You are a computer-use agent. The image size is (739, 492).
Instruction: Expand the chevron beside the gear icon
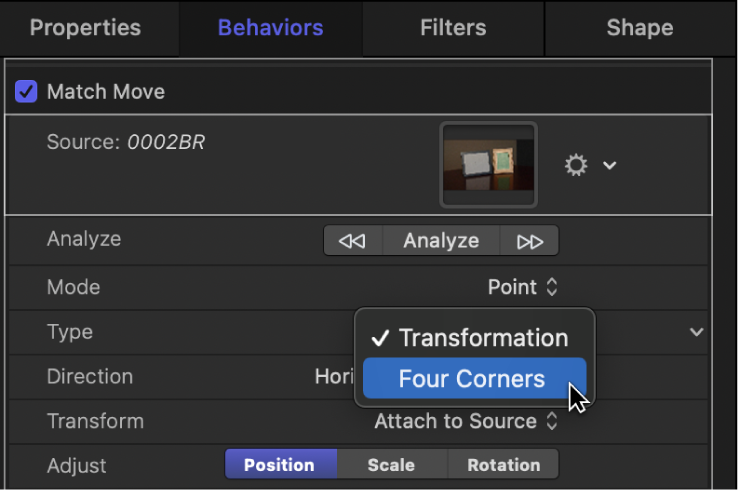coord(609,165)
